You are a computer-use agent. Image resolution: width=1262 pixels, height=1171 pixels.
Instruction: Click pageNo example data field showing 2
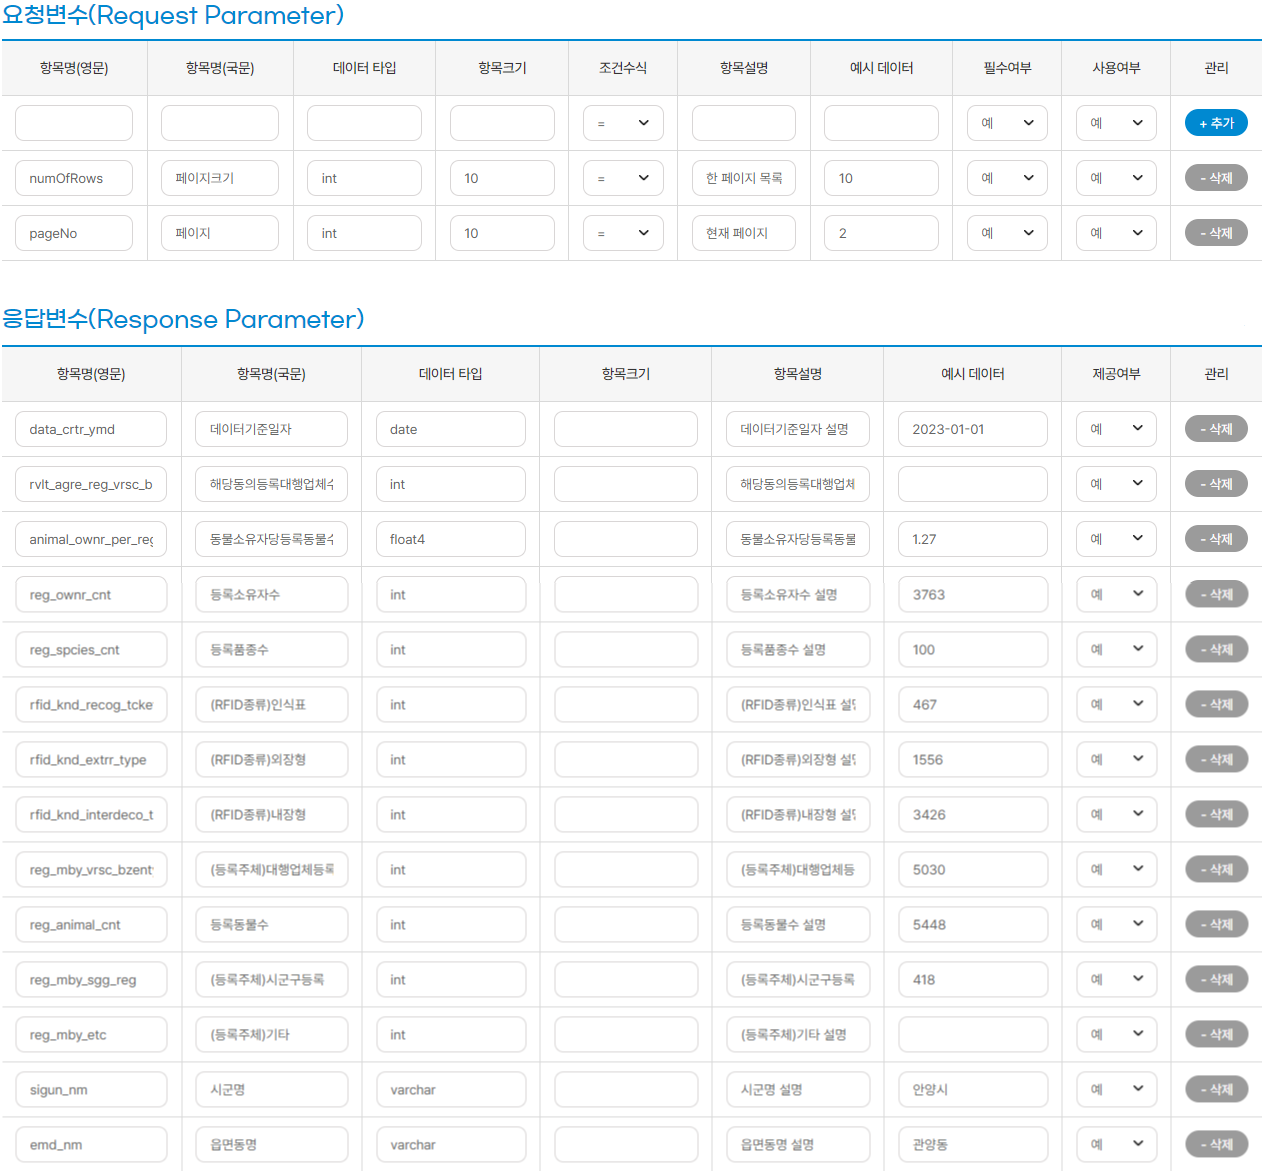[x=881, y=233]
